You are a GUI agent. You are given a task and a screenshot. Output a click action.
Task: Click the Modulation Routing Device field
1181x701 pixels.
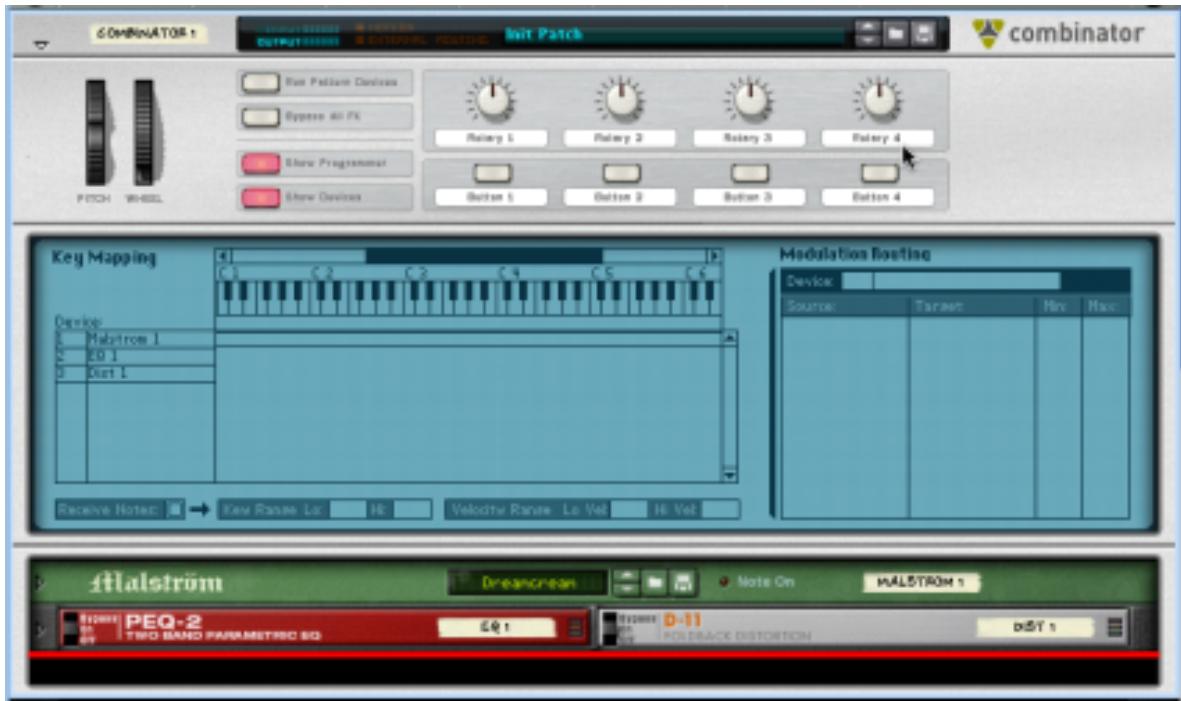pos(951,282)
